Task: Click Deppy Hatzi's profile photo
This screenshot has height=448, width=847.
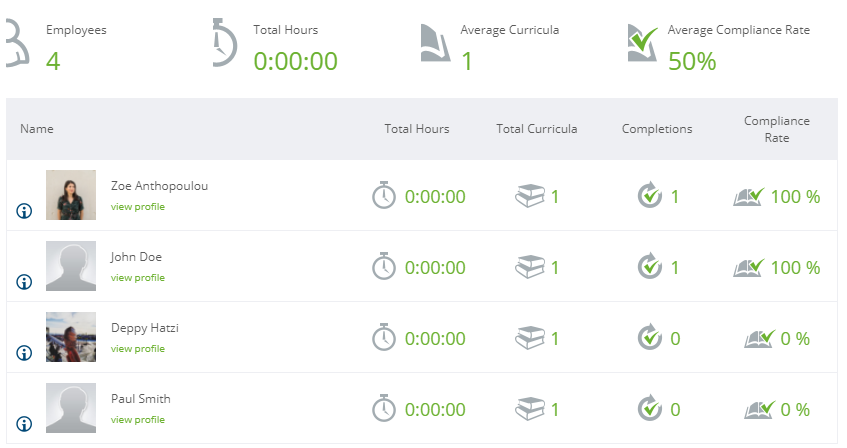Action: [x=71, y=337]
